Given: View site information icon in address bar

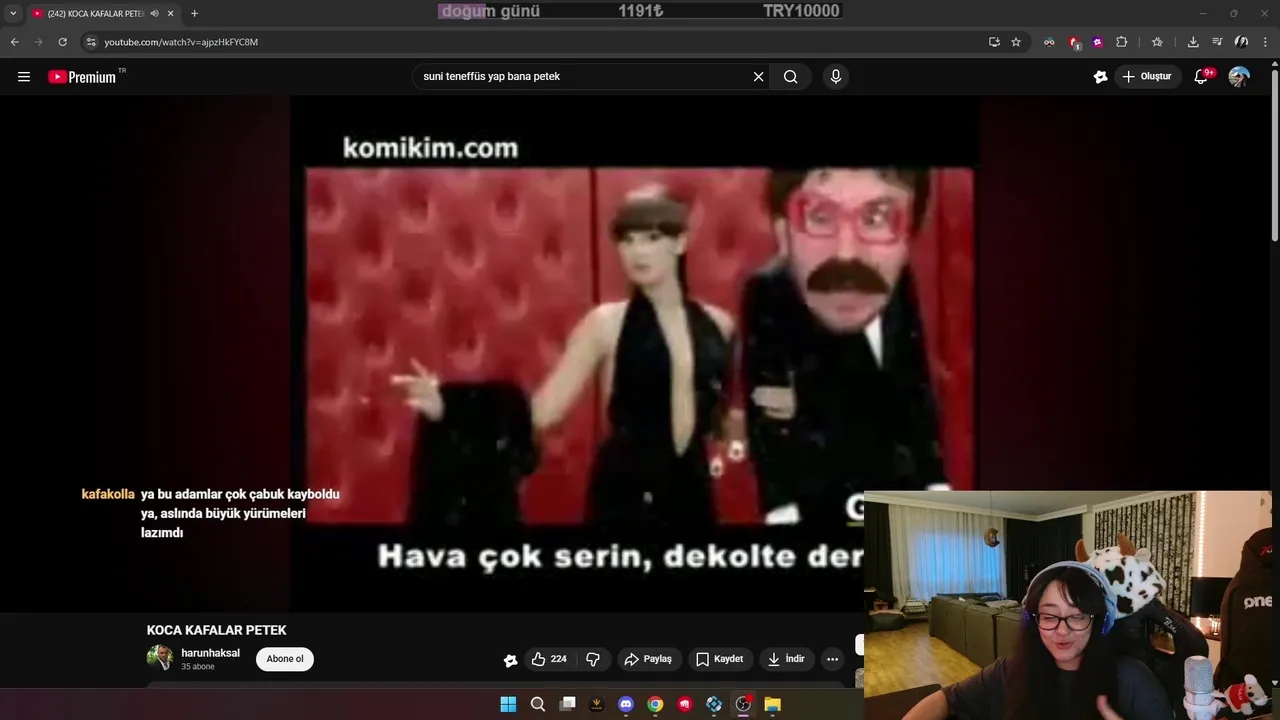Looking at the screenshot, I should coord(91,42).
